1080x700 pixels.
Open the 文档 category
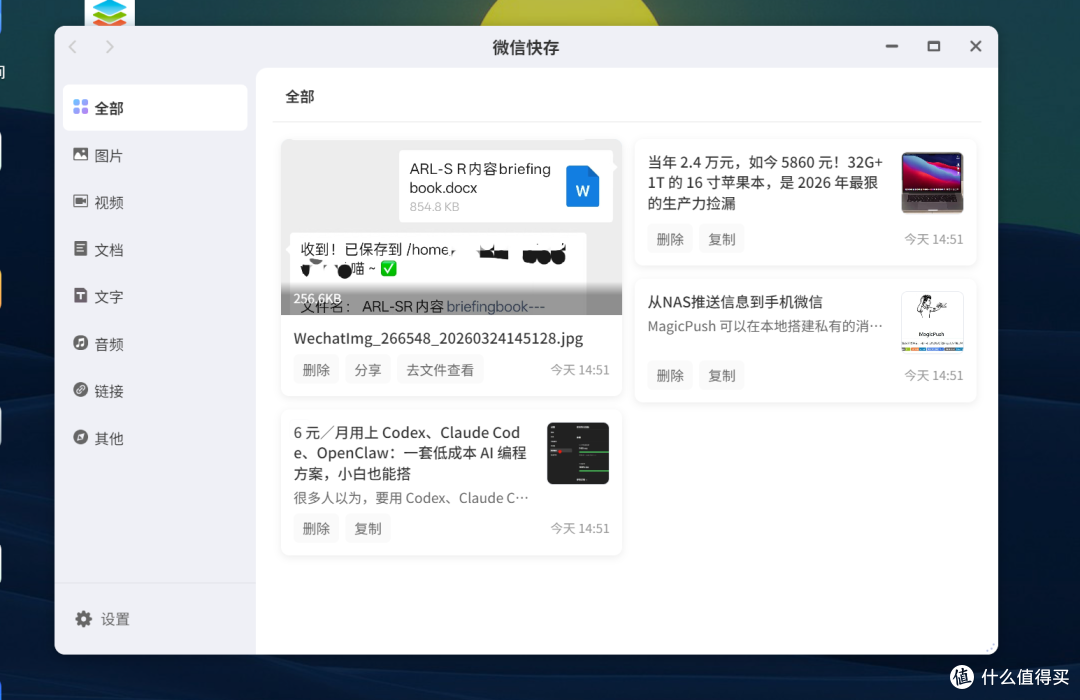155,249
